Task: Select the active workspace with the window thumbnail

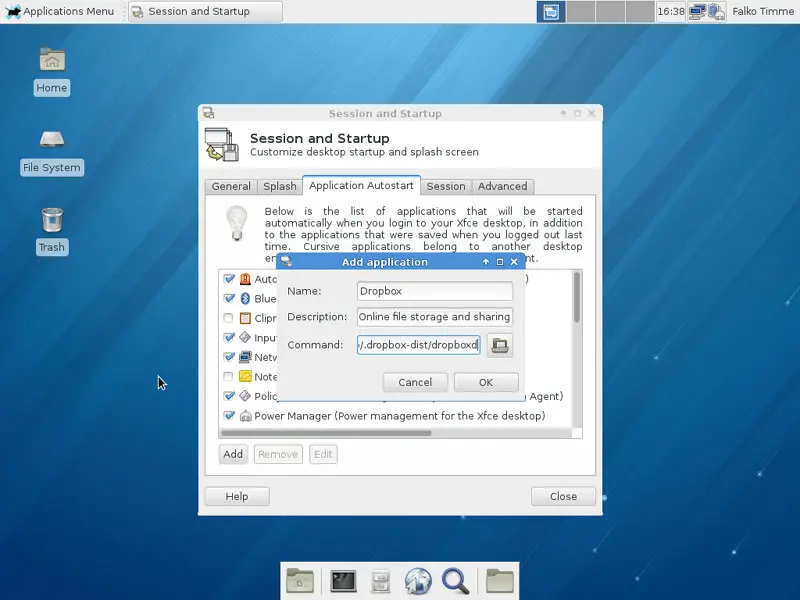Action: tap(551, 11)
